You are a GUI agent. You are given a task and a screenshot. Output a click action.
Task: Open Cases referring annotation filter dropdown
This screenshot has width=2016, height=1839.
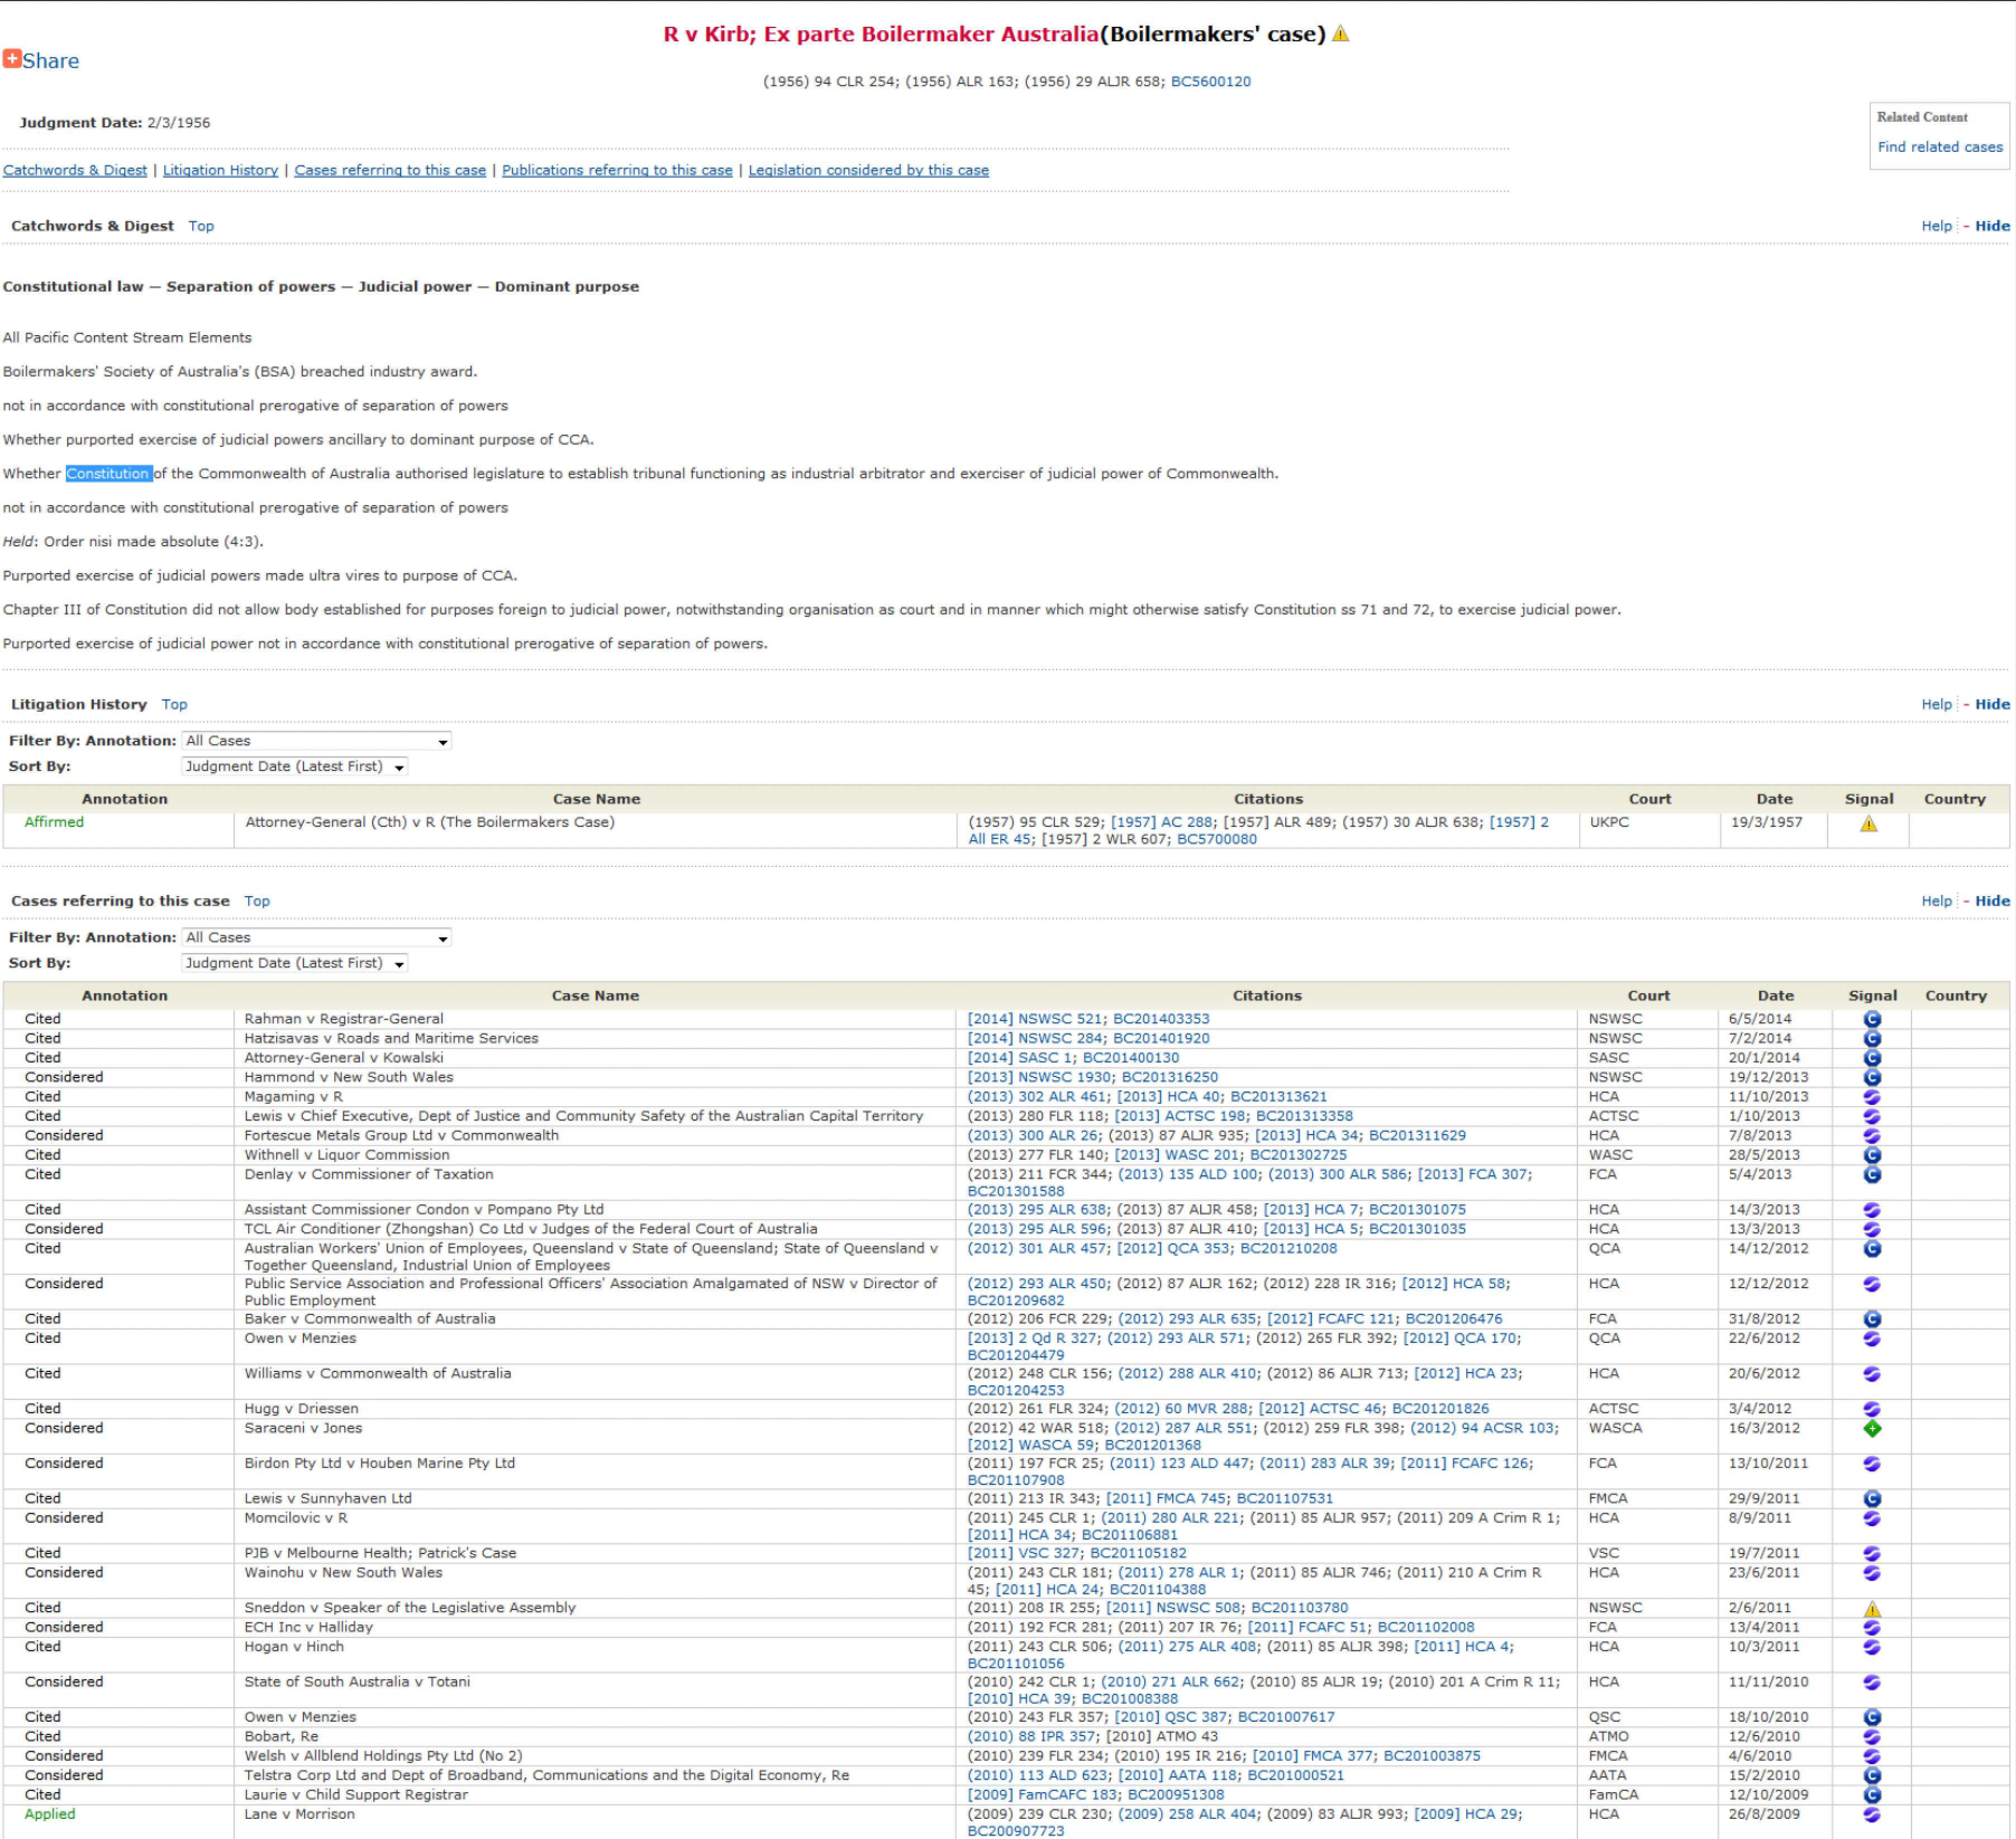[317, 938]
